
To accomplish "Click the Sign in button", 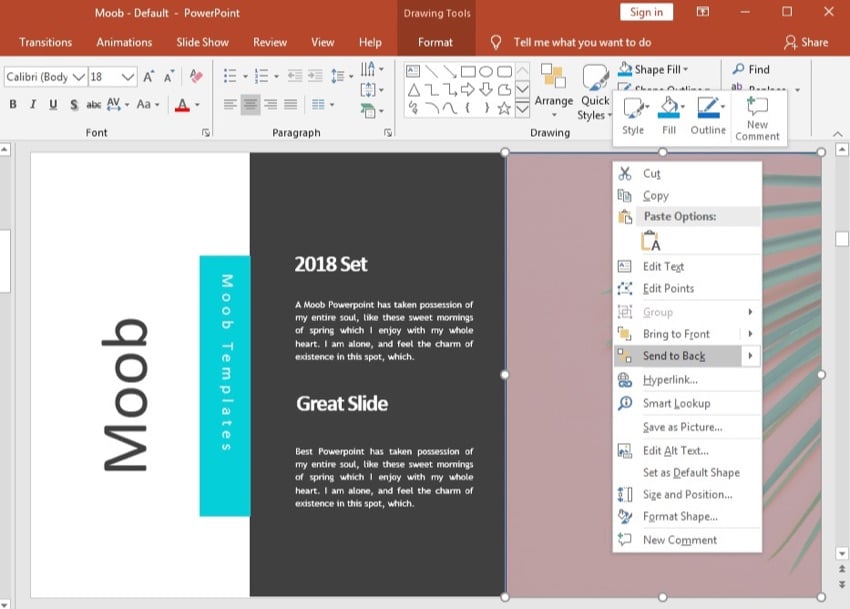I will (x=646, y=12).
